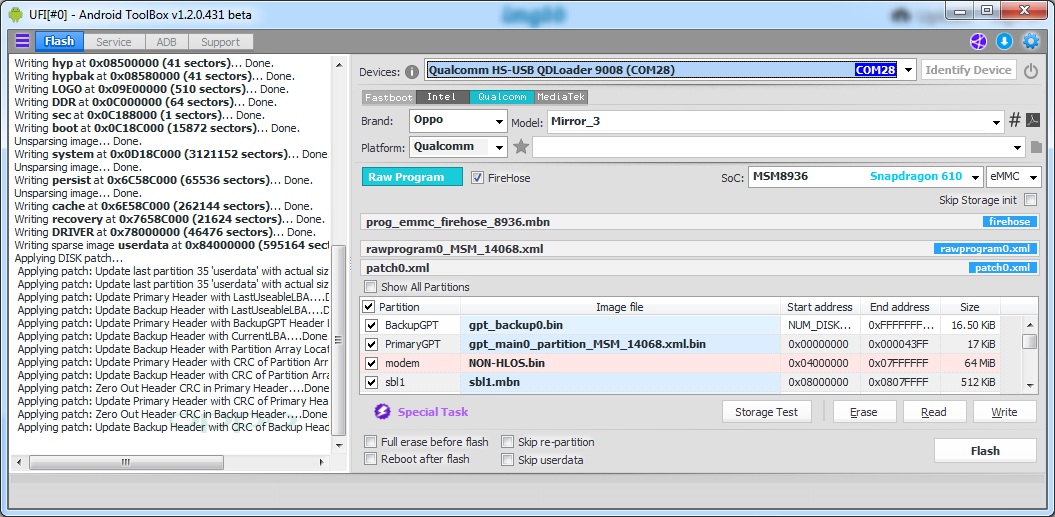Click the blue download updates icon
Viewport: 1055px width, 517px height.
[x=1004, y=42]
